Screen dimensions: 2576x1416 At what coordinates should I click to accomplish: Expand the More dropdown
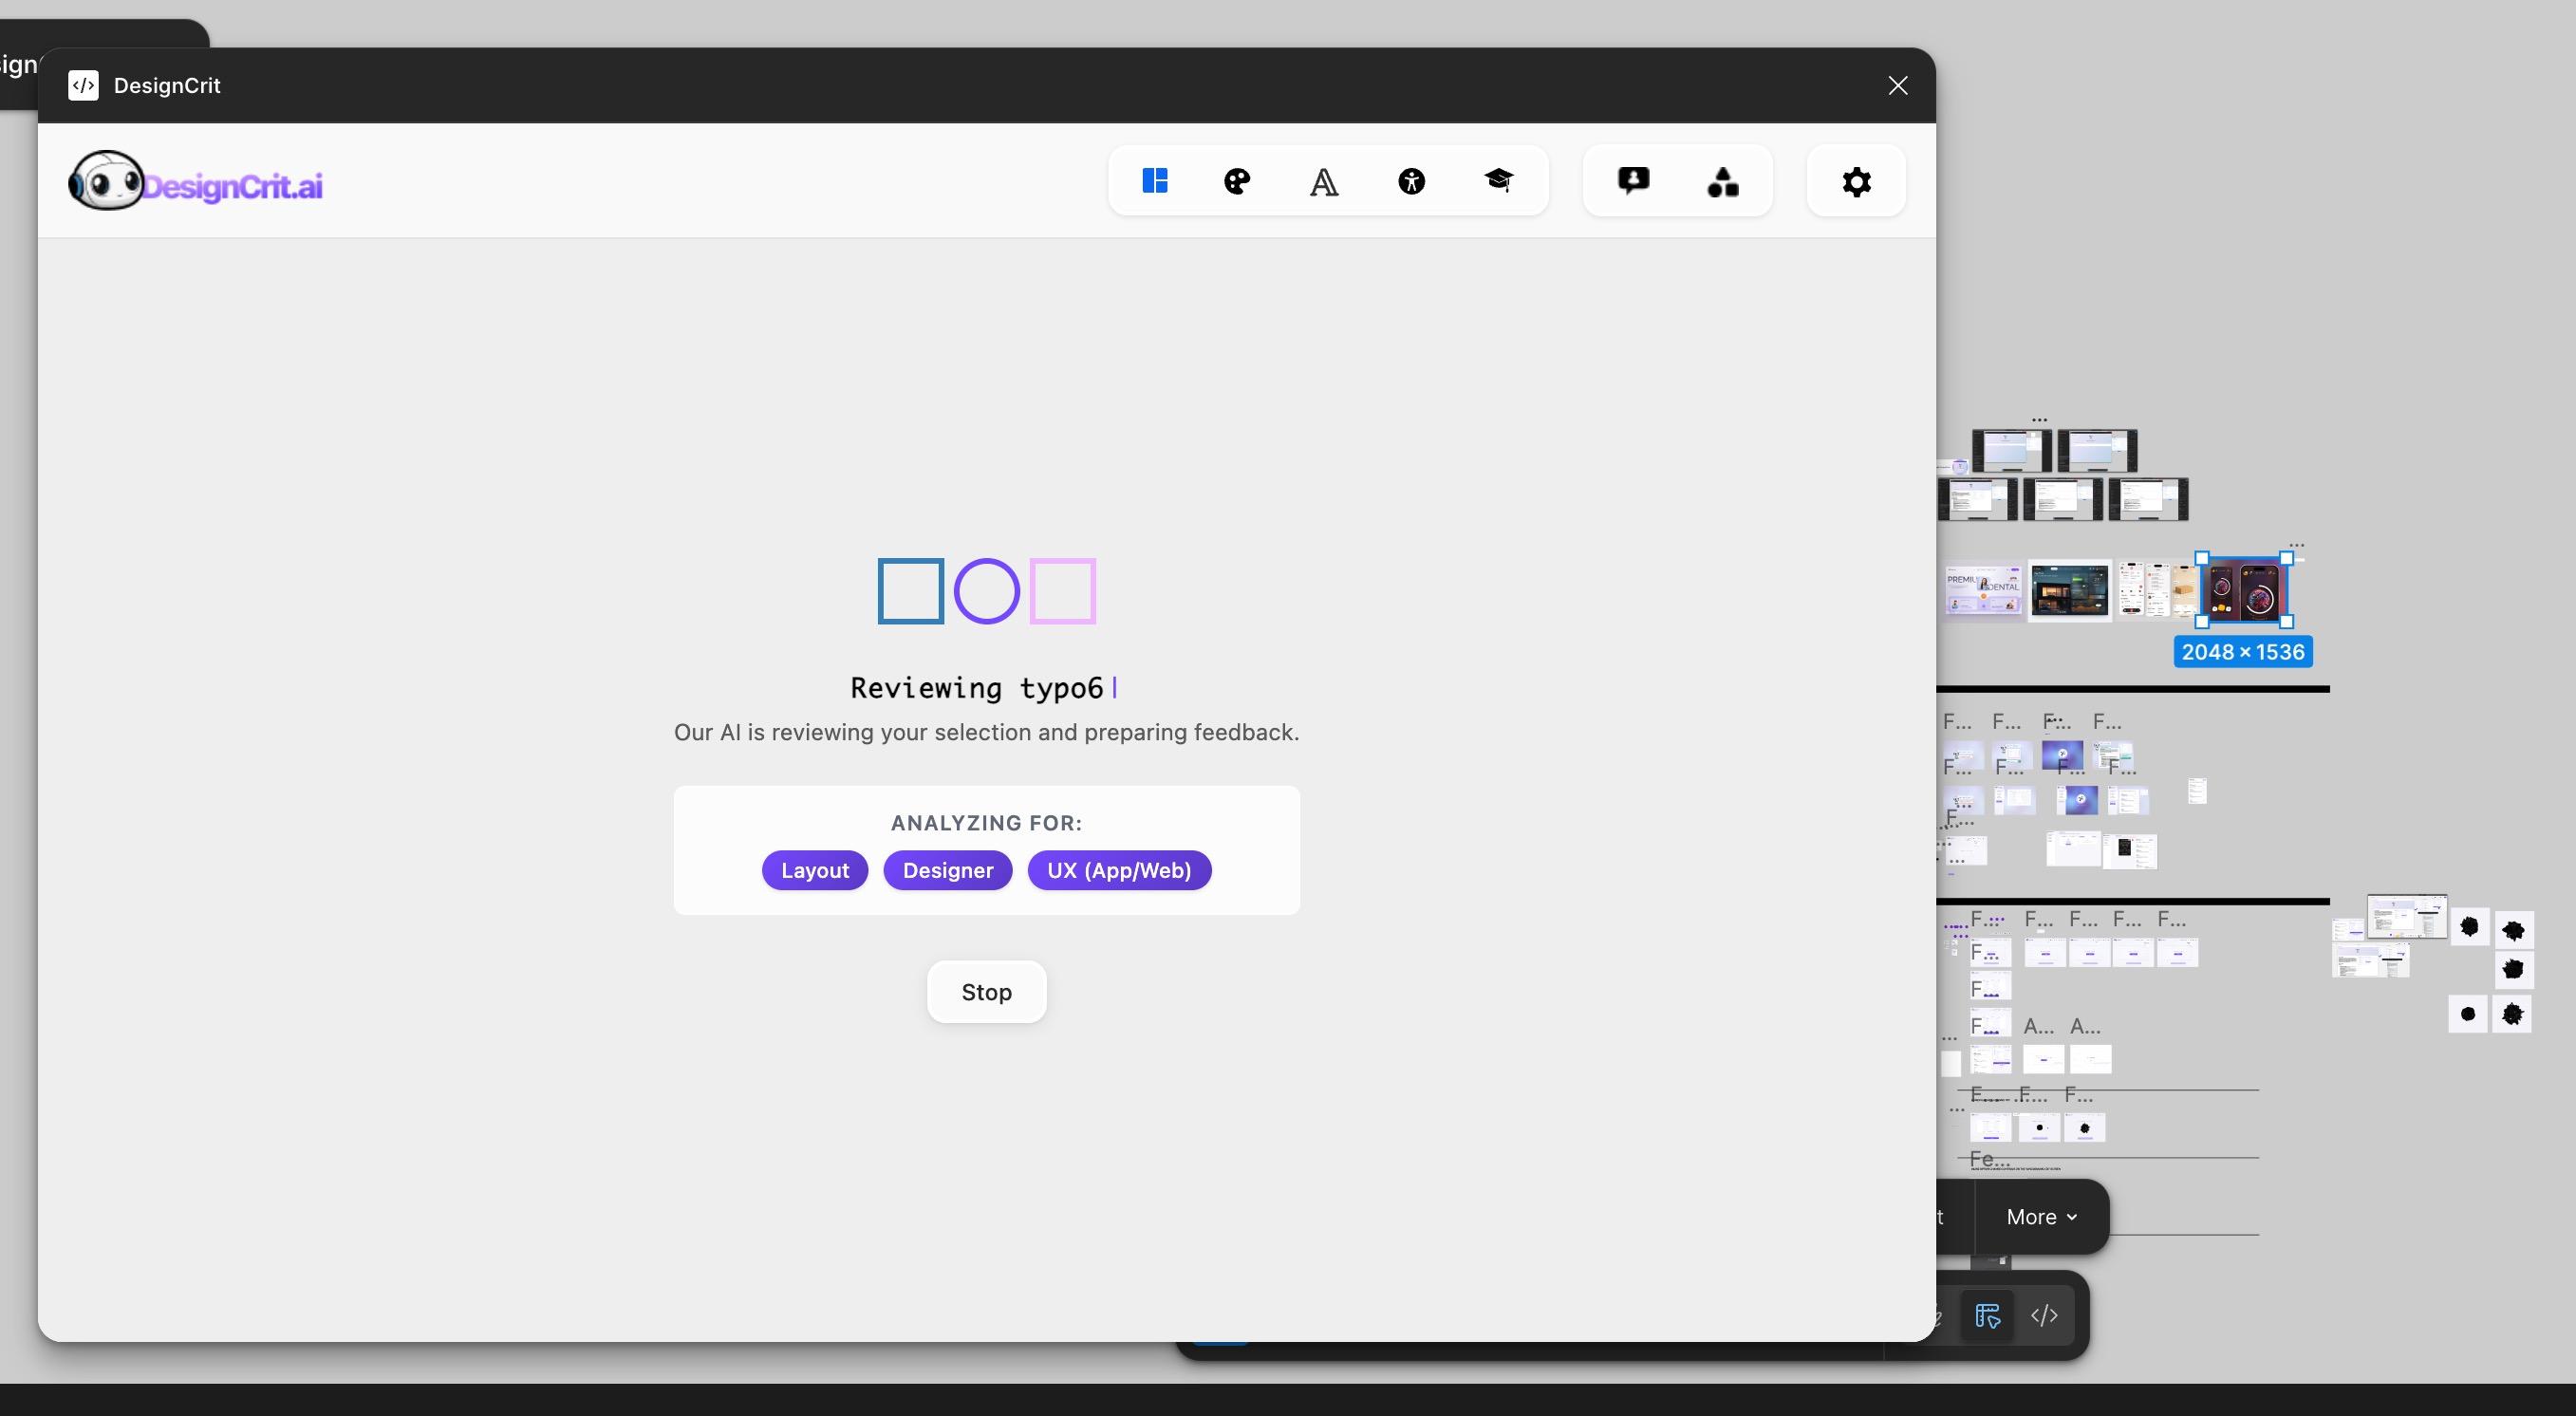[x=2041, y=1217]
